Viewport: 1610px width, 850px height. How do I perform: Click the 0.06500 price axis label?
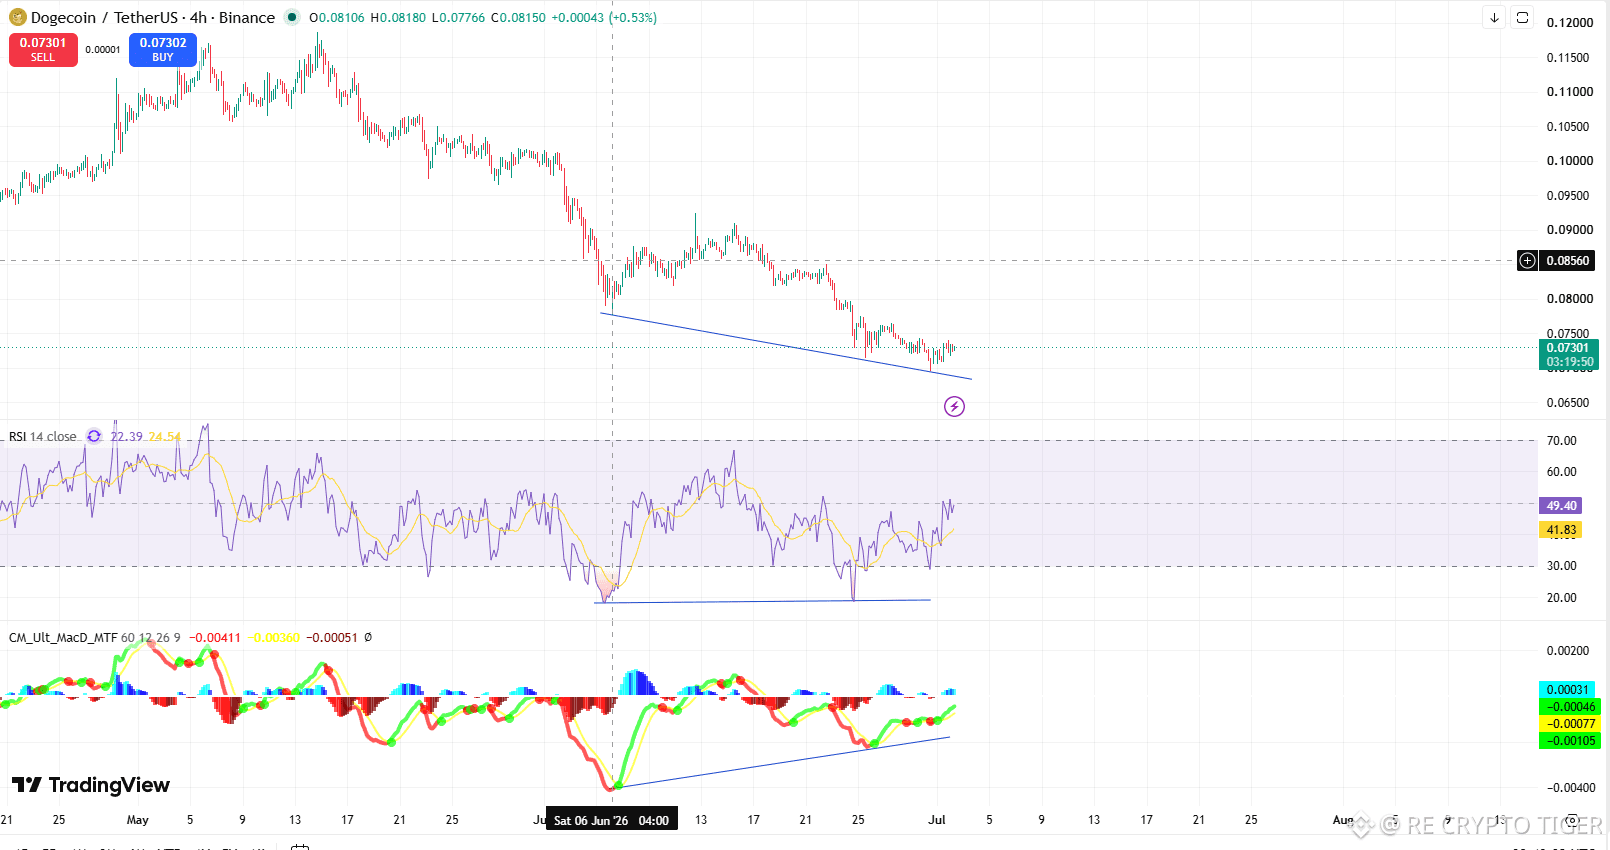1570,403
